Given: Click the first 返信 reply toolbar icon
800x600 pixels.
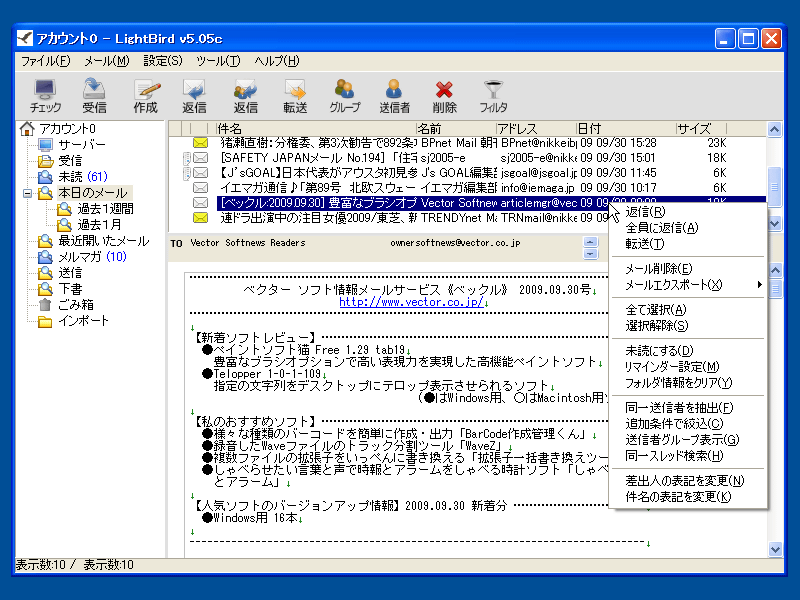Looking at the screenshot, I should coord(194,96).
